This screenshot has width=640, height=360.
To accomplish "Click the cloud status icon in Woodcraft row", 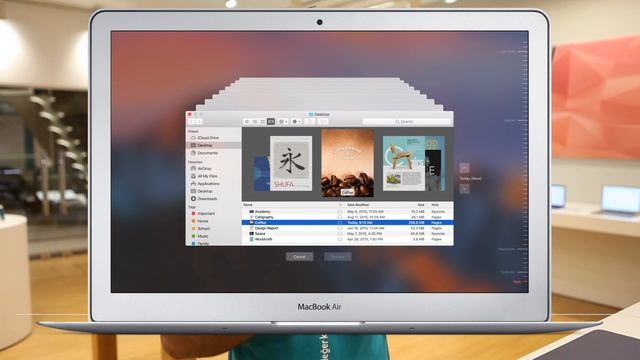I will tap(340, 239).
